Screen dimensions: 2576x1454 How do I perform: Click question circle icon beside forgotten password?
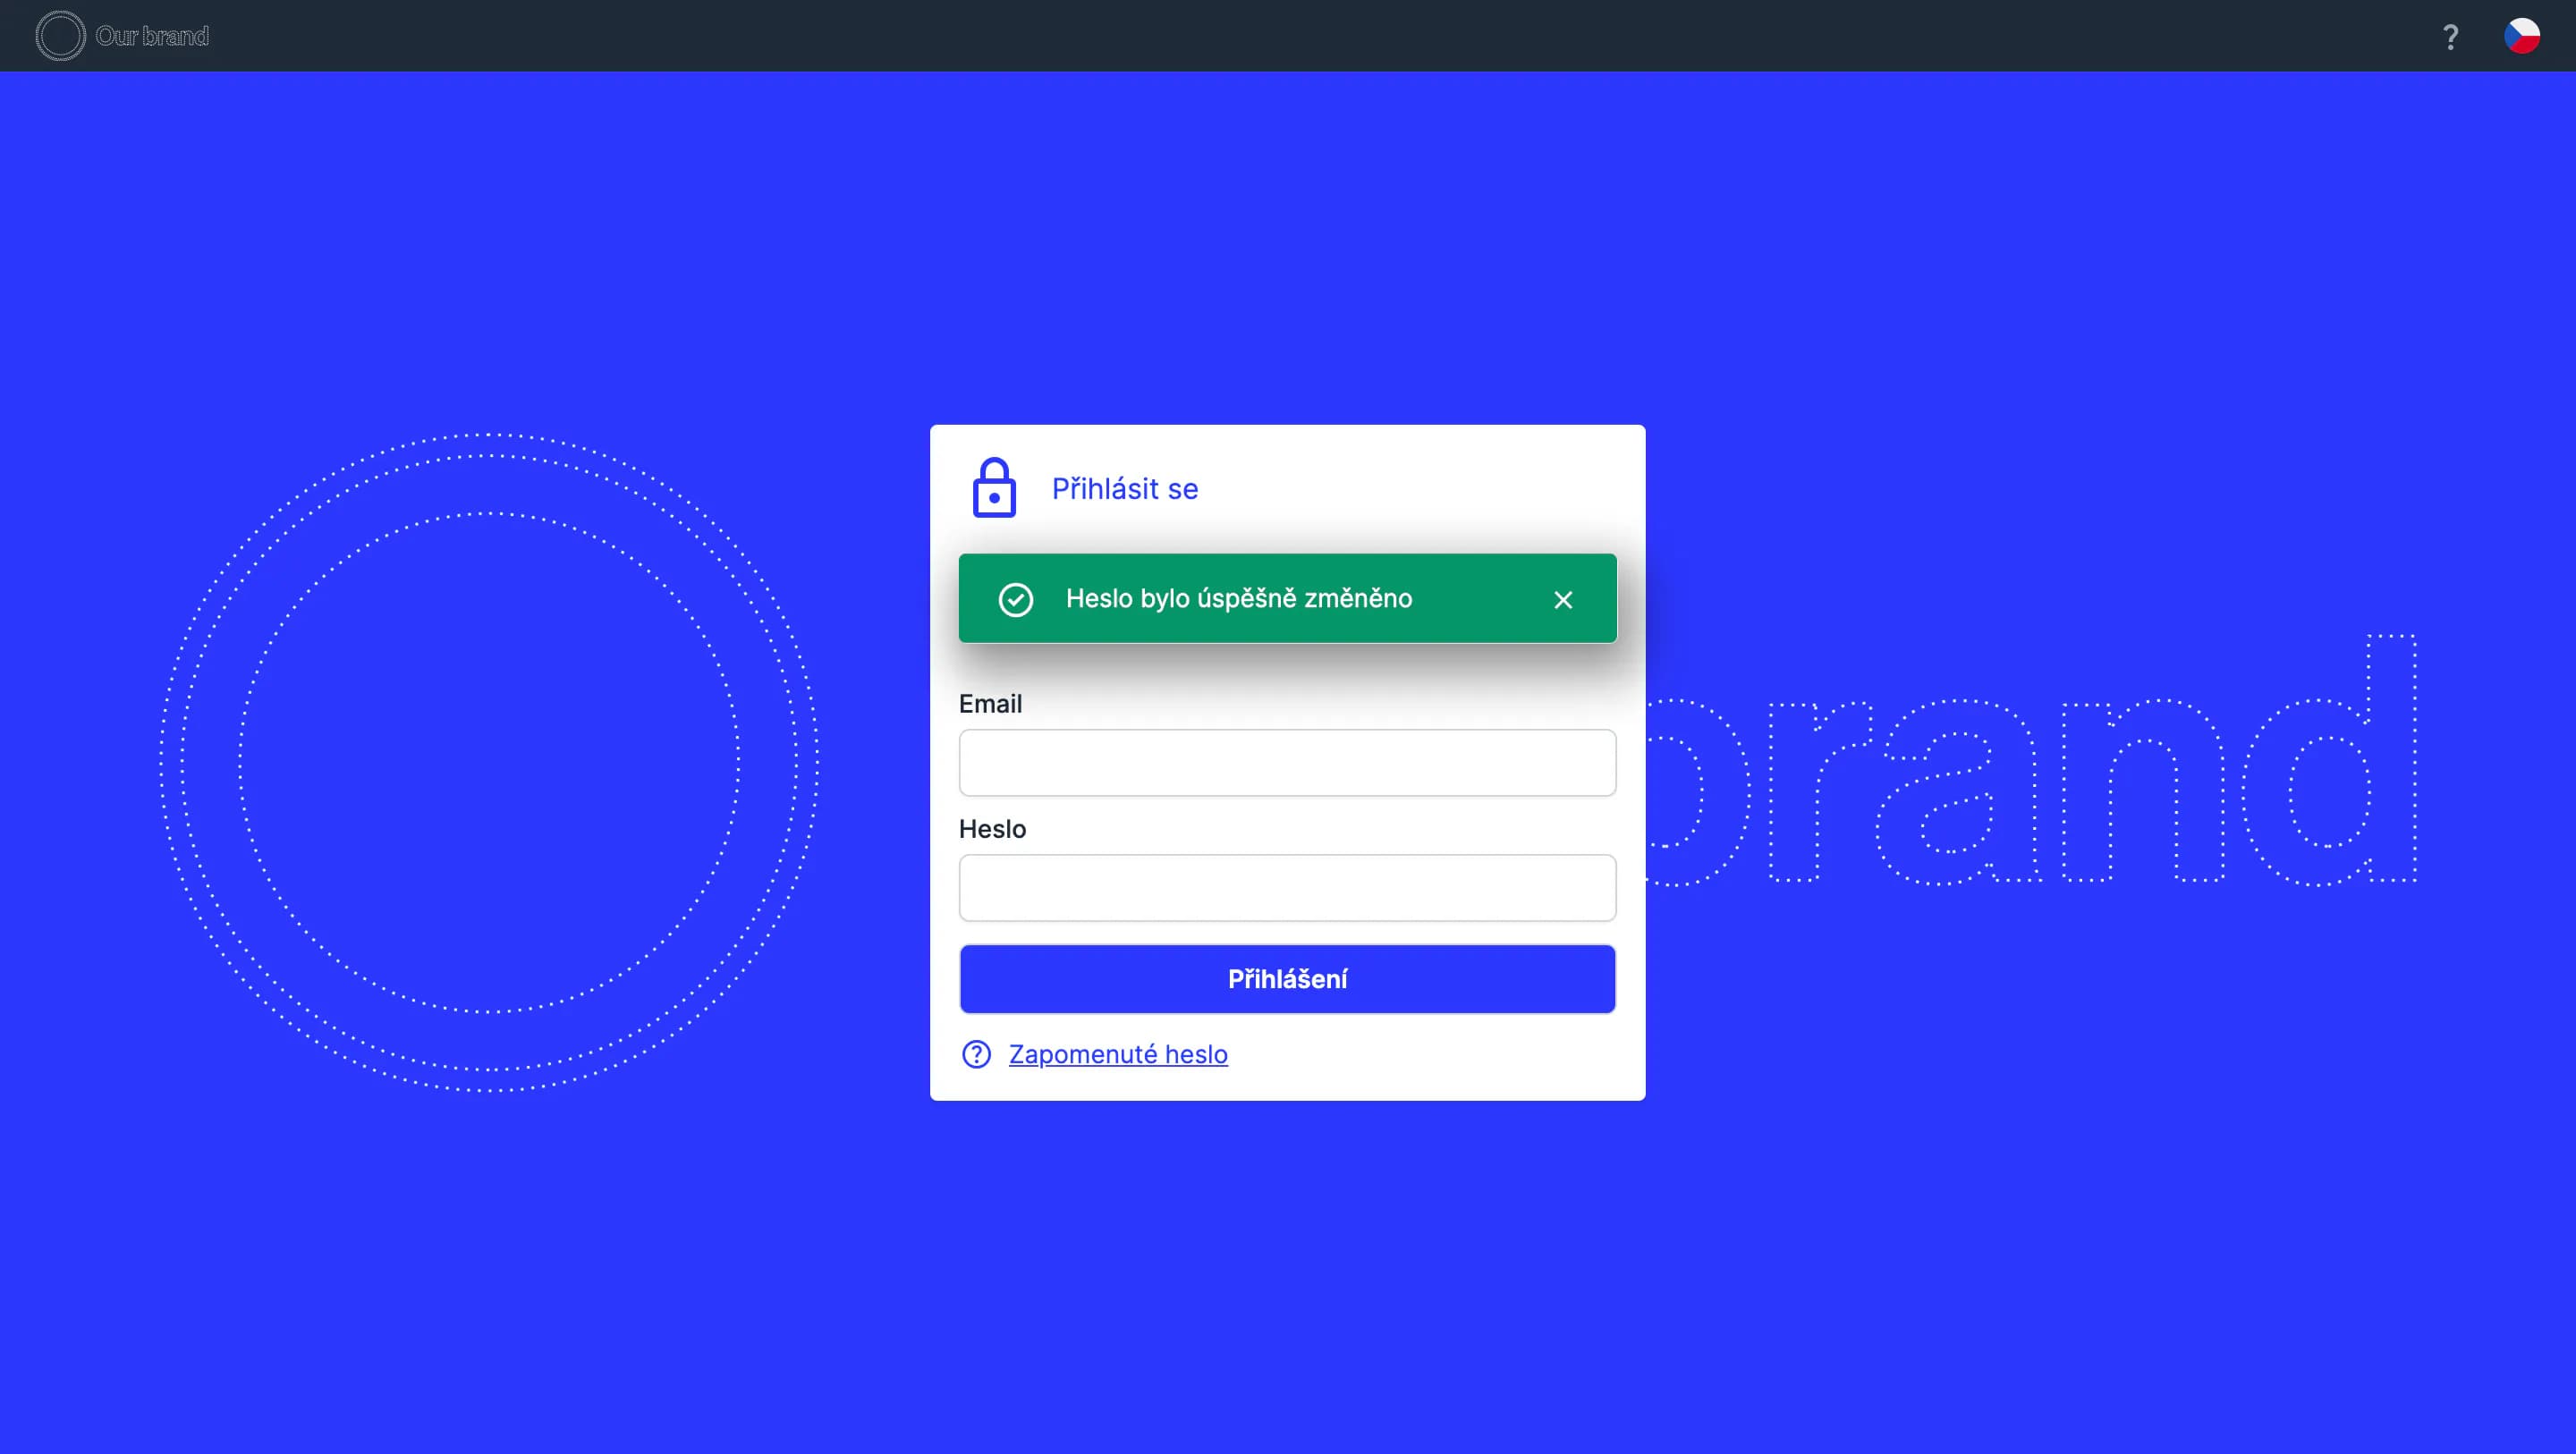[976, 1054]
